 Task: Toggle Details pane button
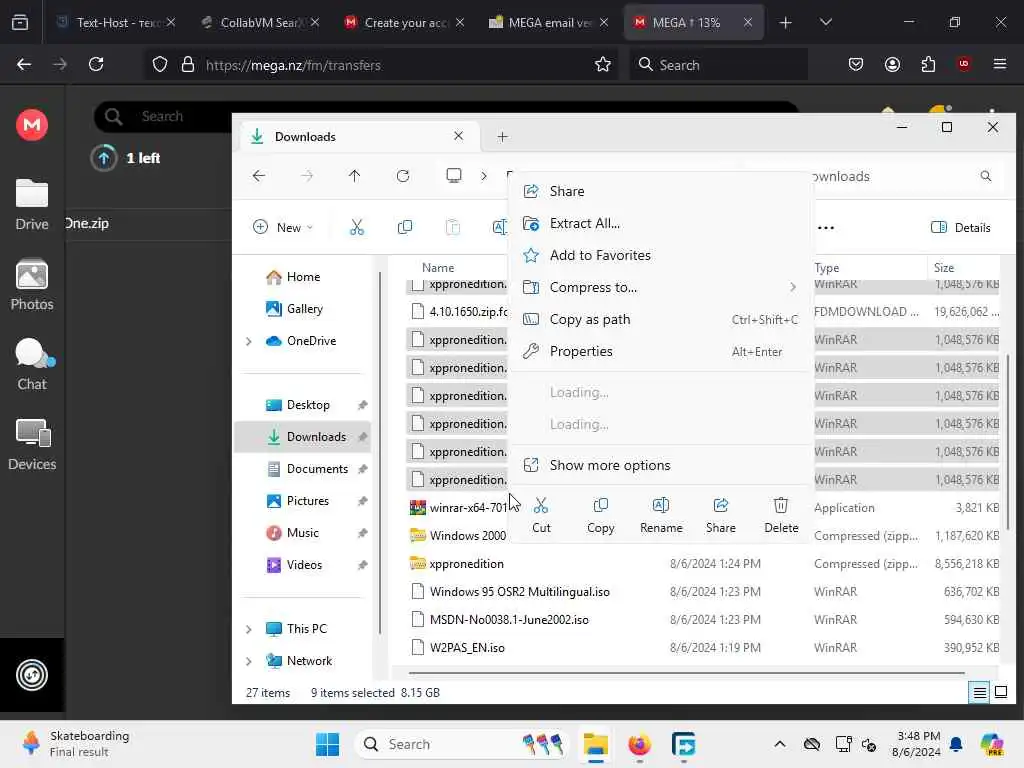pos(961,227)
